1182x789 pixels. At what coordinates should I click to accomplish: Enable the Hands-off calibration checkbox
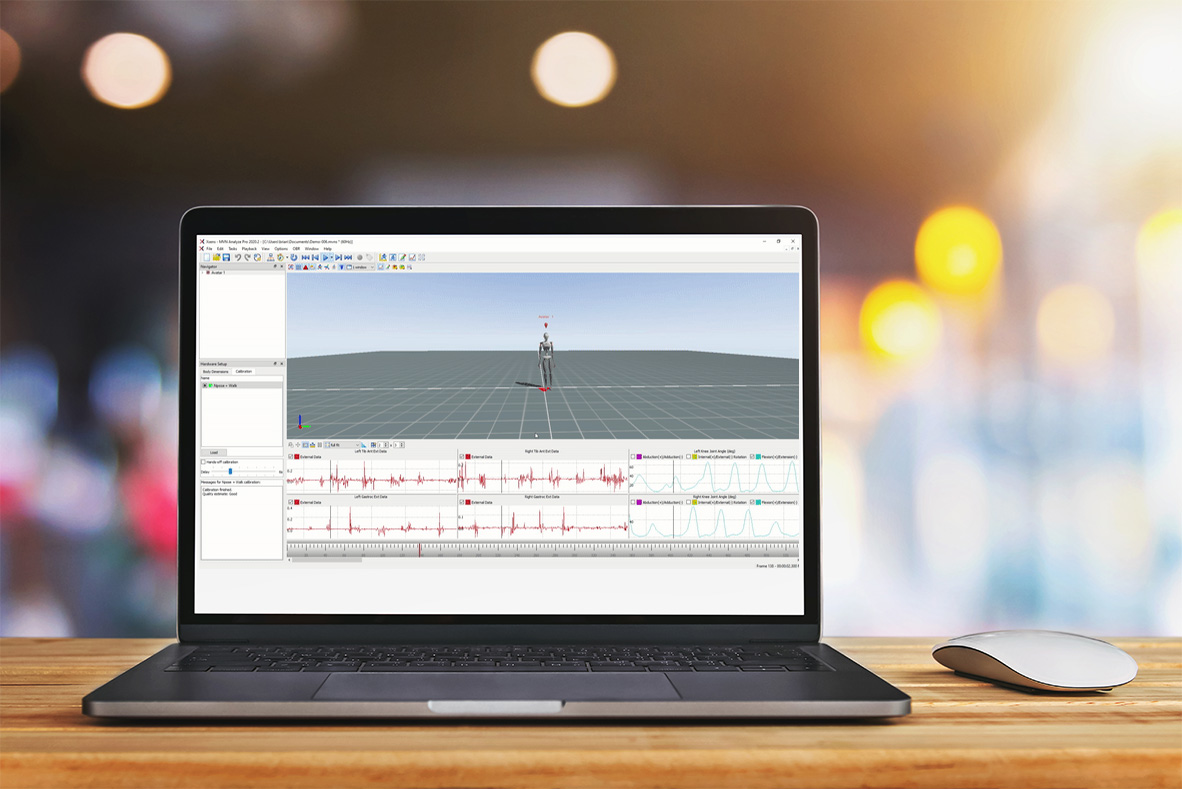tap(204, 462)
